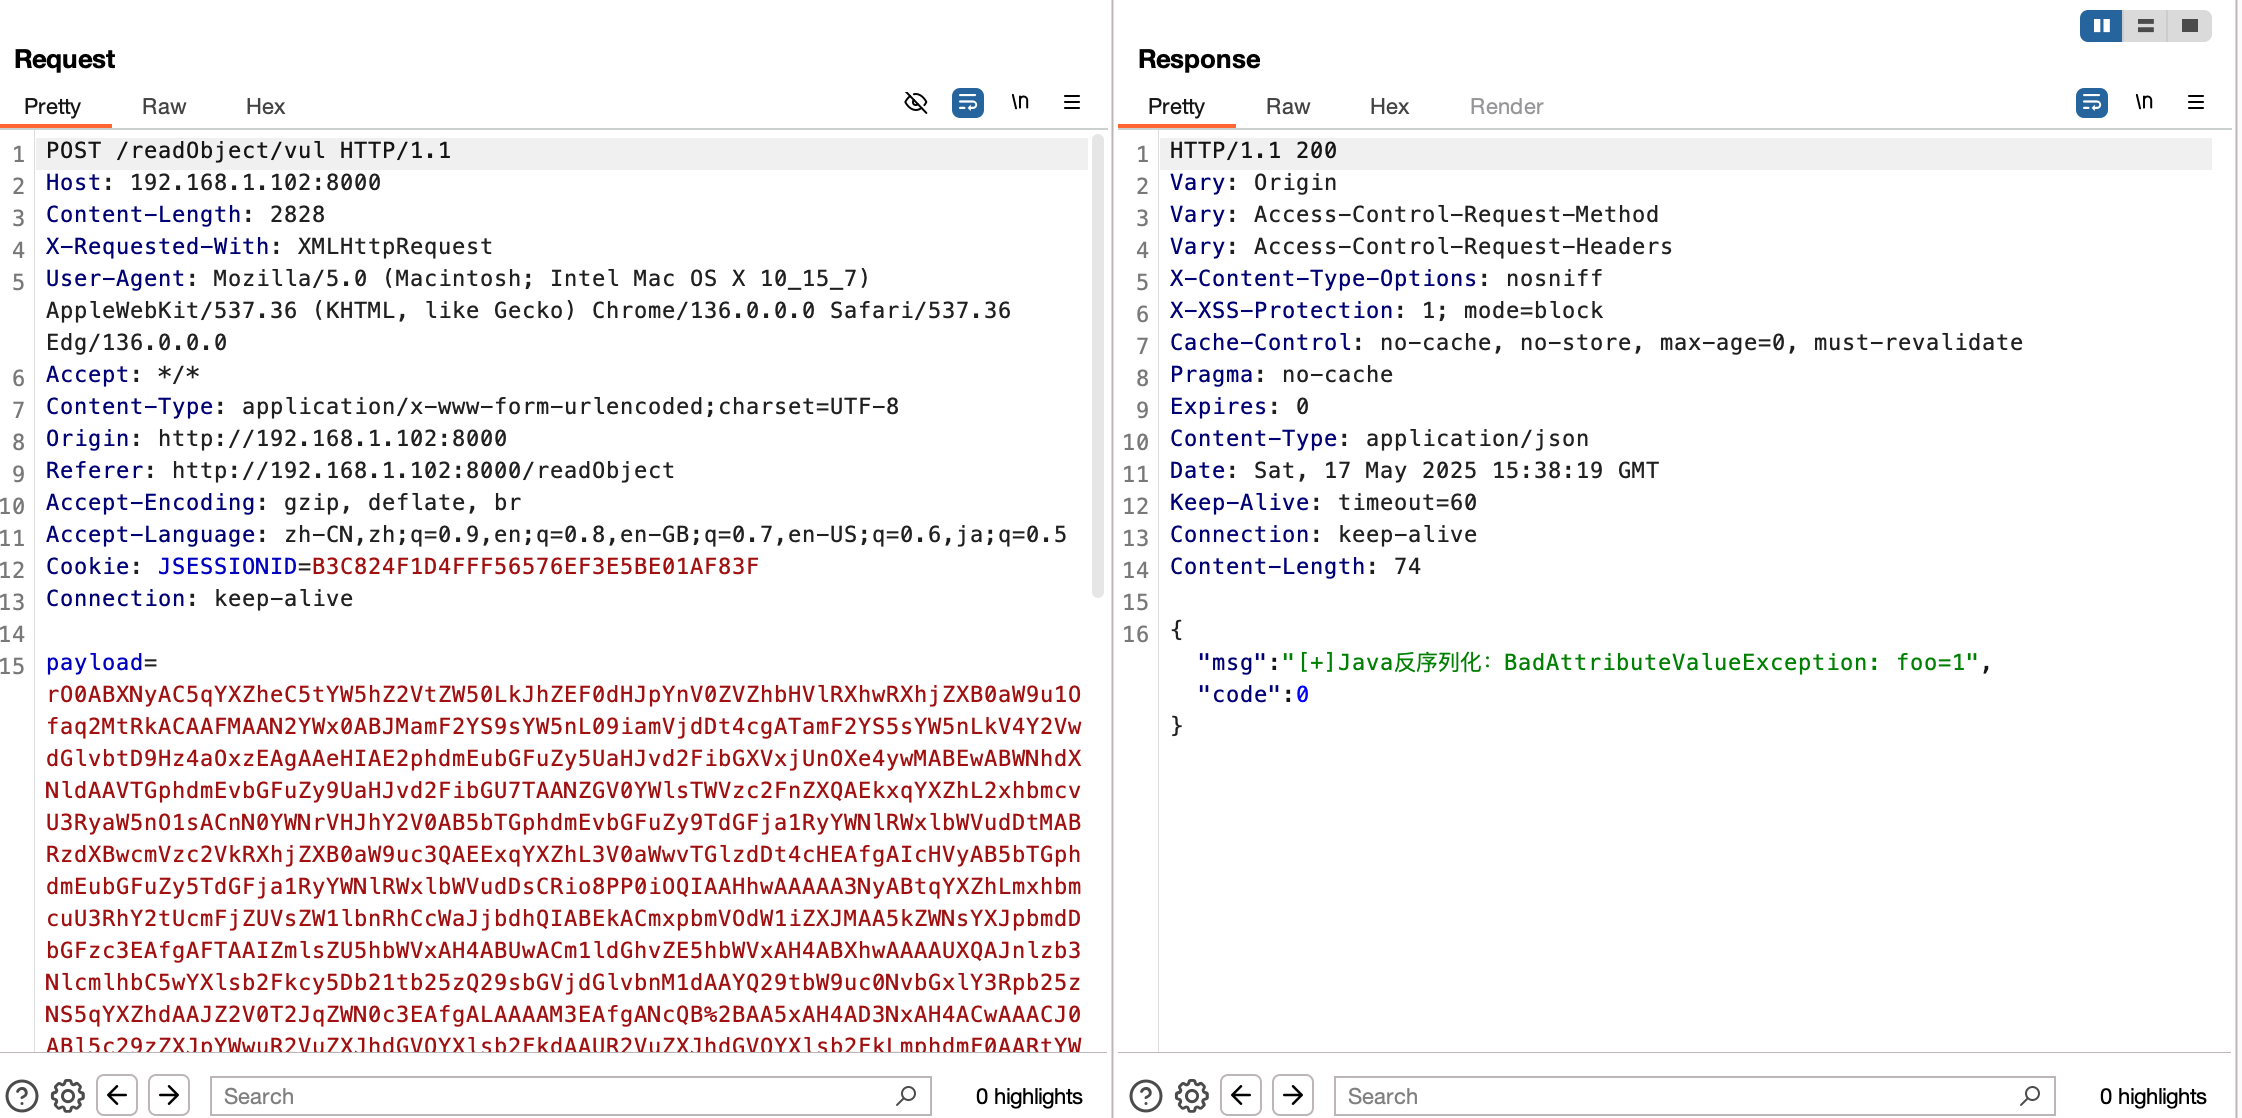Click Request 0 highlights label

[x=1029, y=1096]
